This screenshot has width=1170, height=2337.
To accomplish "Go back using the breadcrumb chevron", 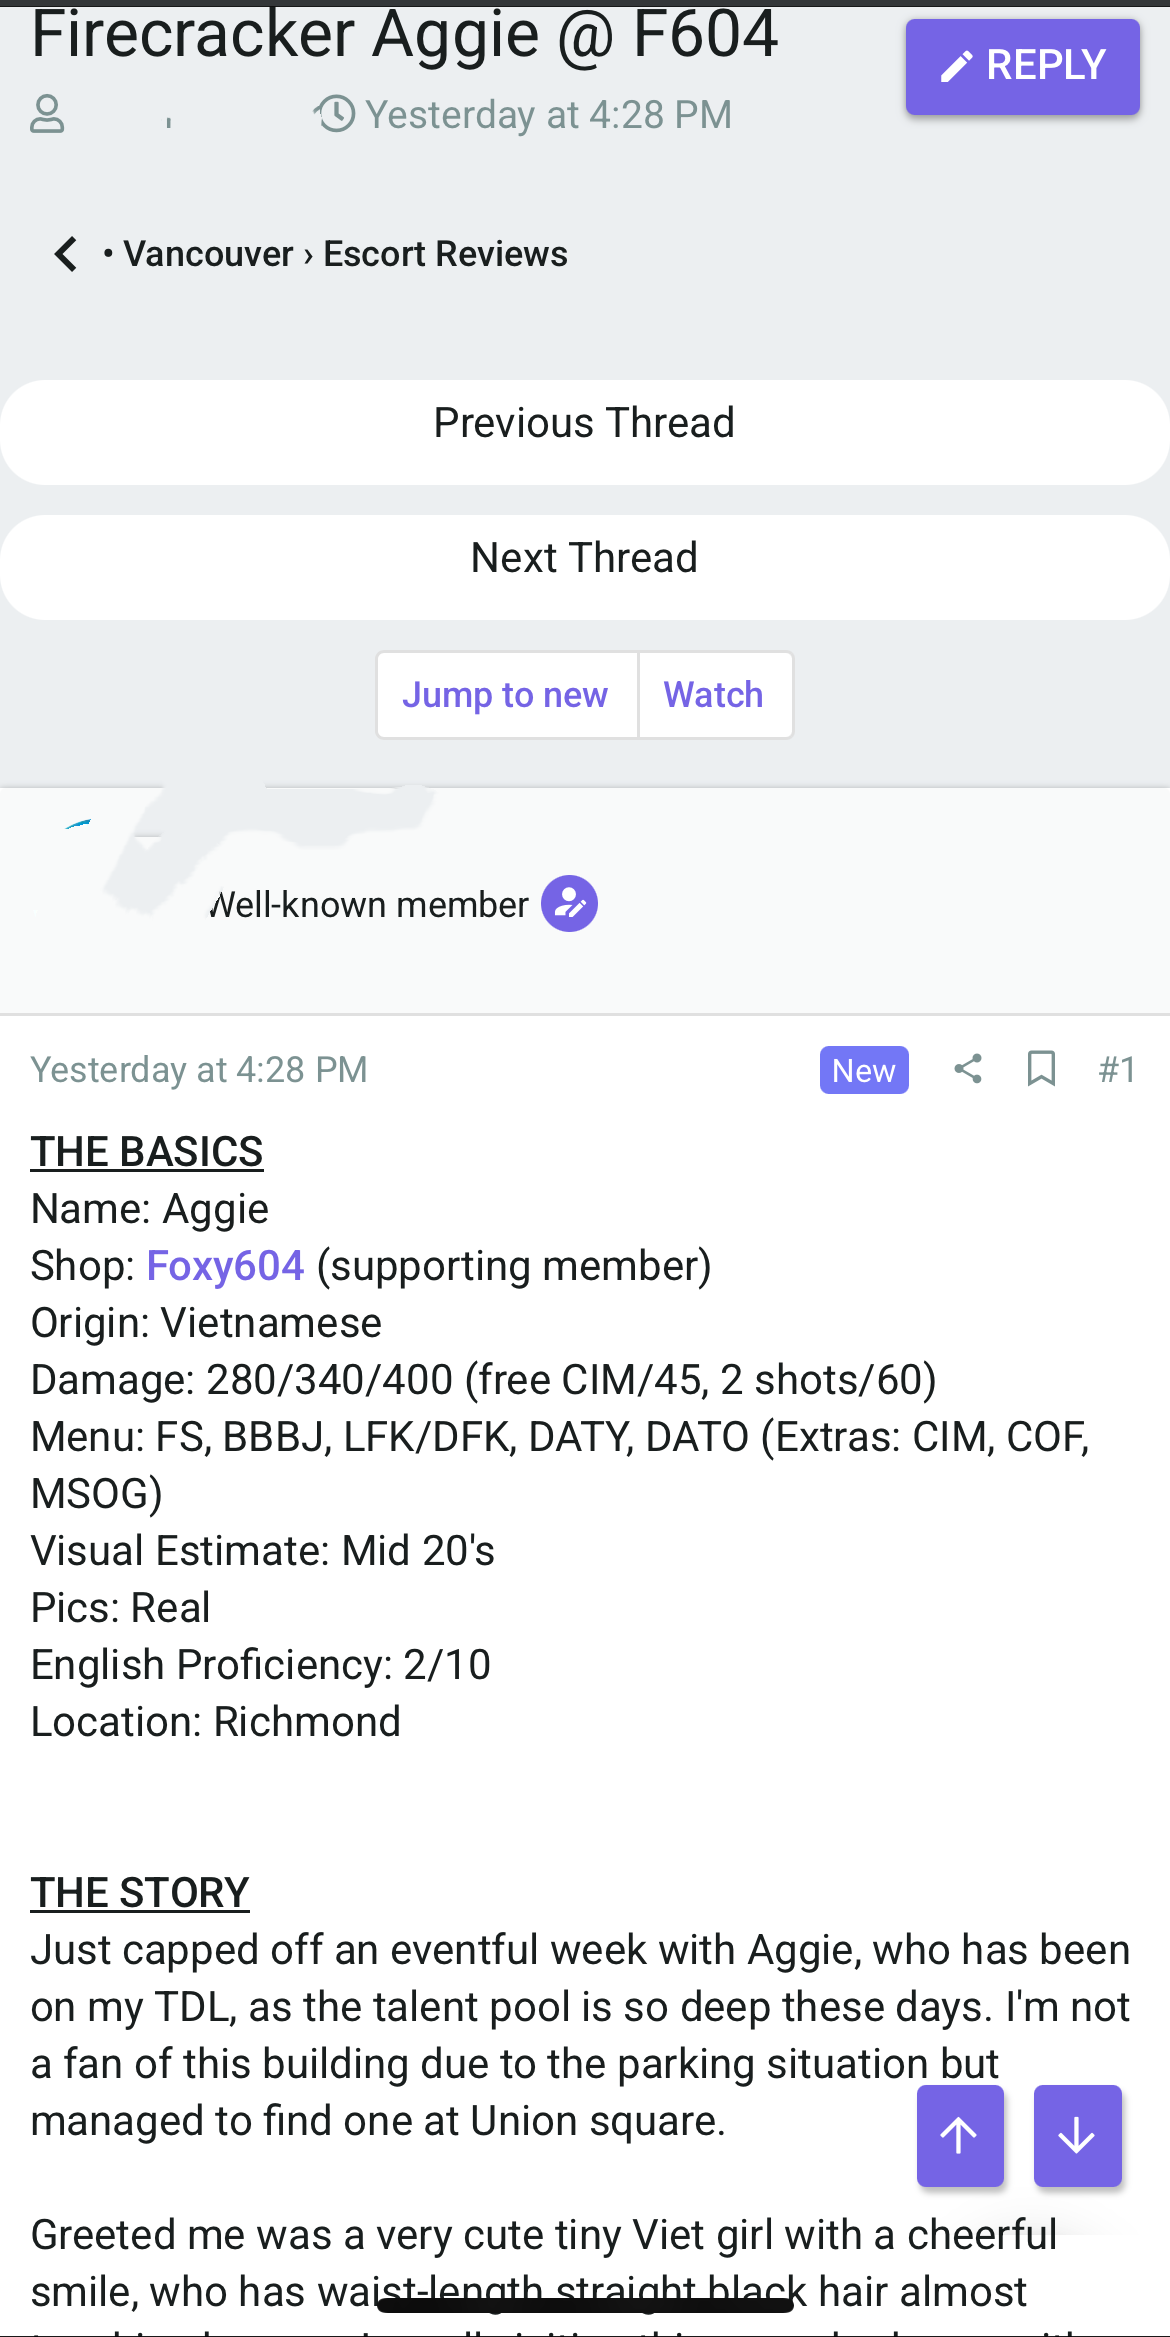I will (66, 254).
